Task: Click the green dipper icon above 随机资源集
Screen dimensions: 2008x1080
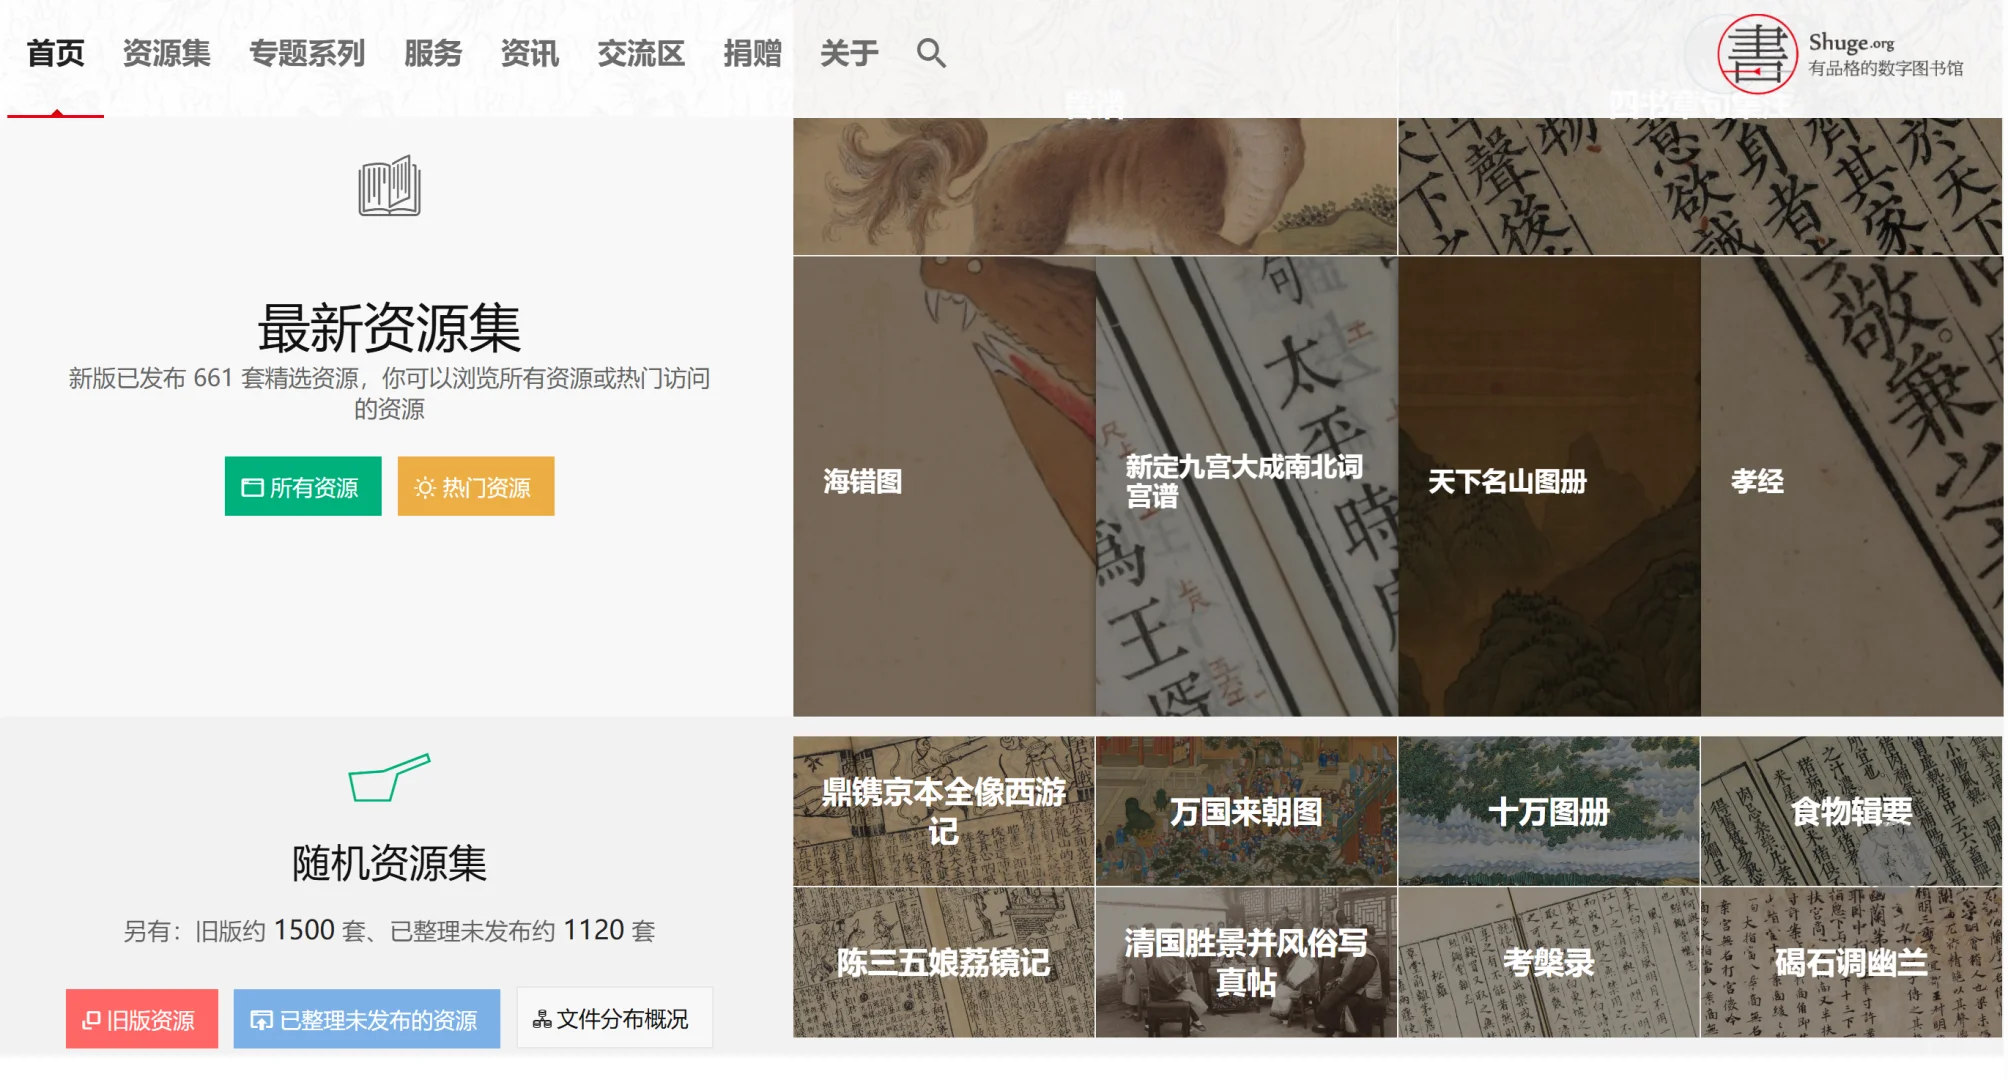Action: click(389, 777)
